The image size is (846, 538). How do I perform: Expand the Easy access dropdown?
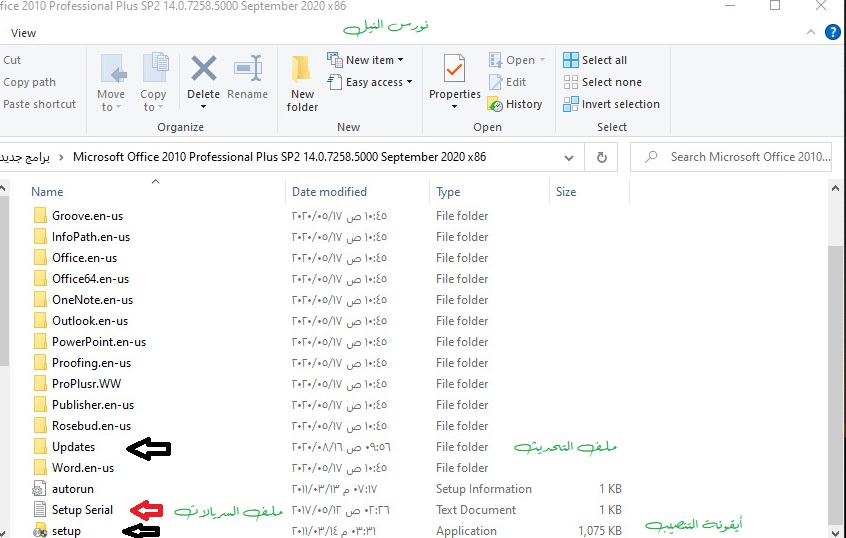point(379,82)
